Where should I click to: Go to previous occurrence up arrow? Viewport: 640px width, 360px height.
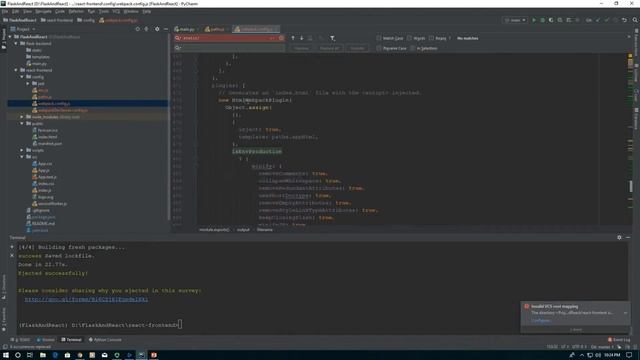(x=293, y=38)
